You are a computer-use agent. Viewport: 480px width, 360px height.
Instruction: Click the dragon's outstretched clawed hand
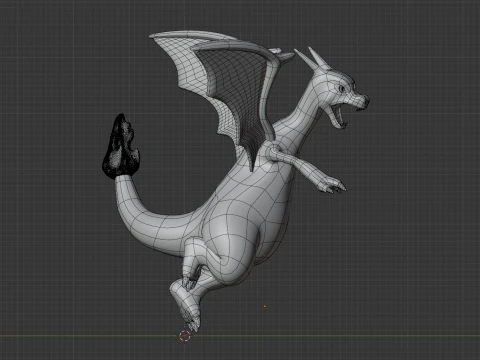332,185
